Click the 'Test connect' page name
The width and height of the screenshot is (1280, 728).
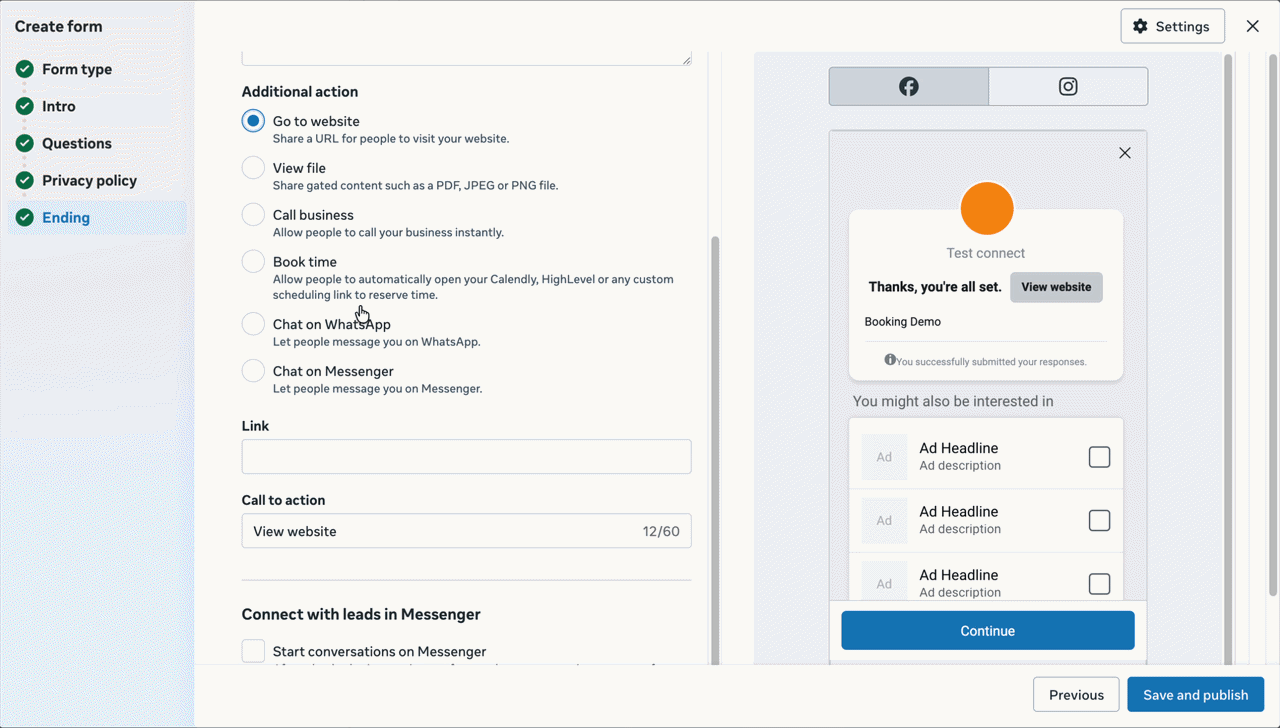point(986,253)
